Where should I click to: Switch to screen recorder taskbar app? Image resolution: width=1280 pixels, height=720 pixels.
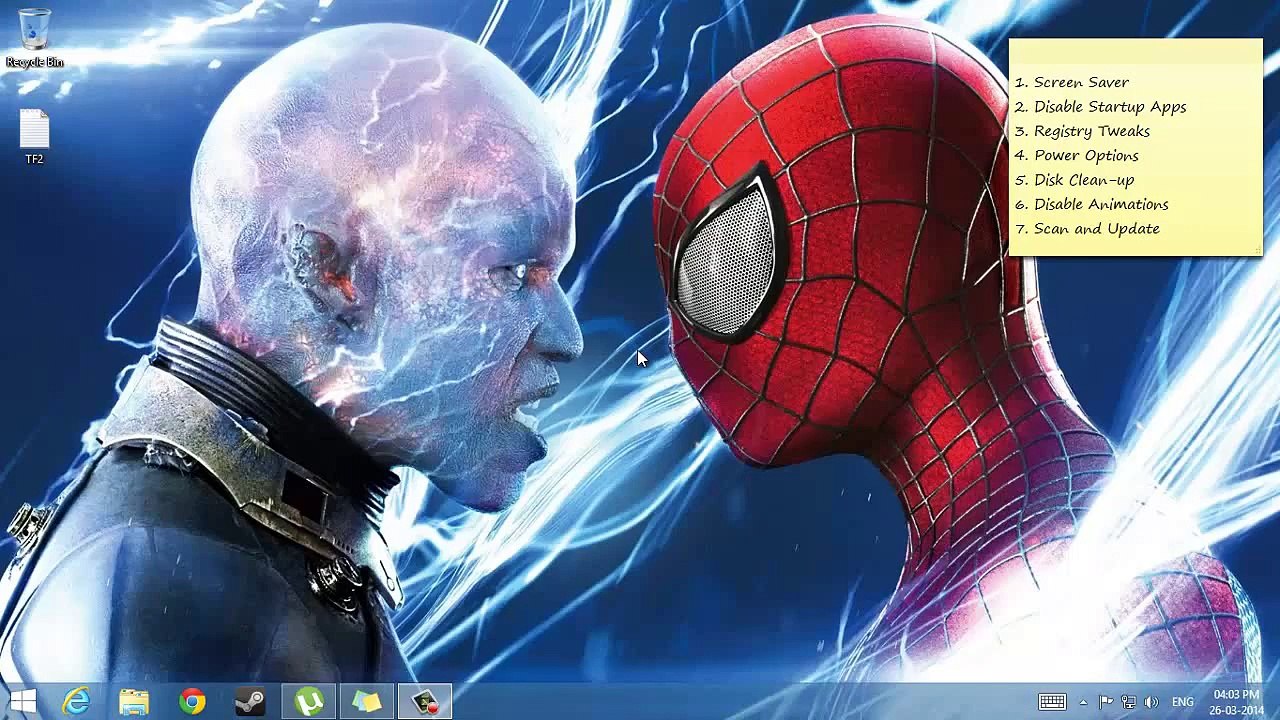pos(425,702)
